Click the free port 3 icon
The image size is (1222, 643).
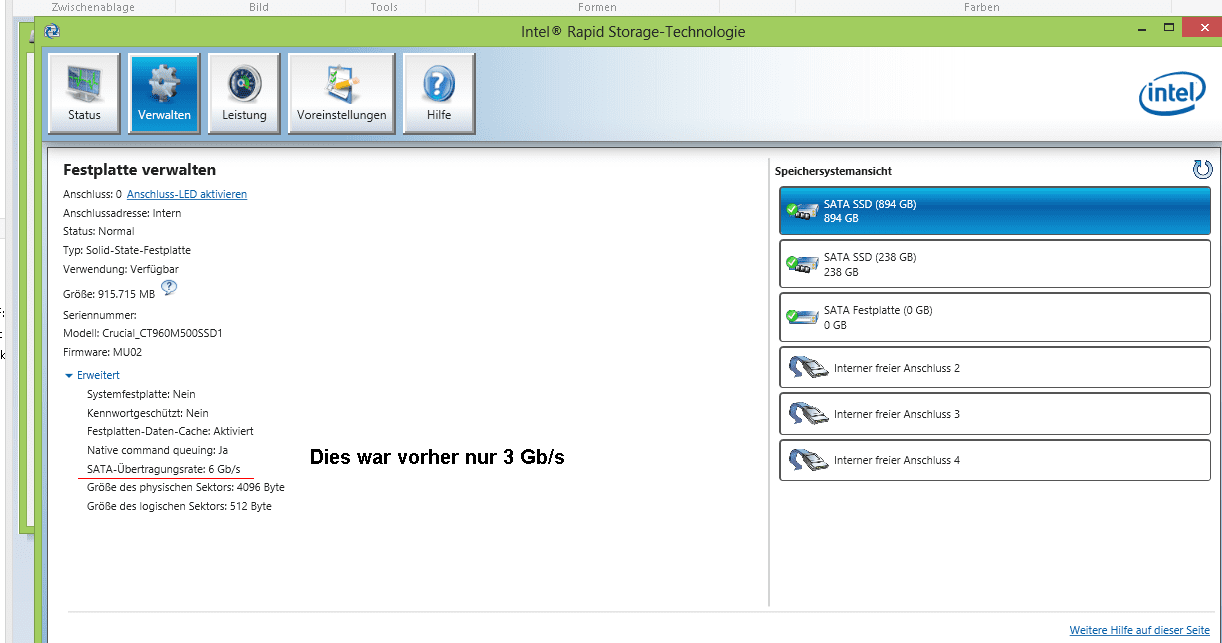click(x=808, y=414)
